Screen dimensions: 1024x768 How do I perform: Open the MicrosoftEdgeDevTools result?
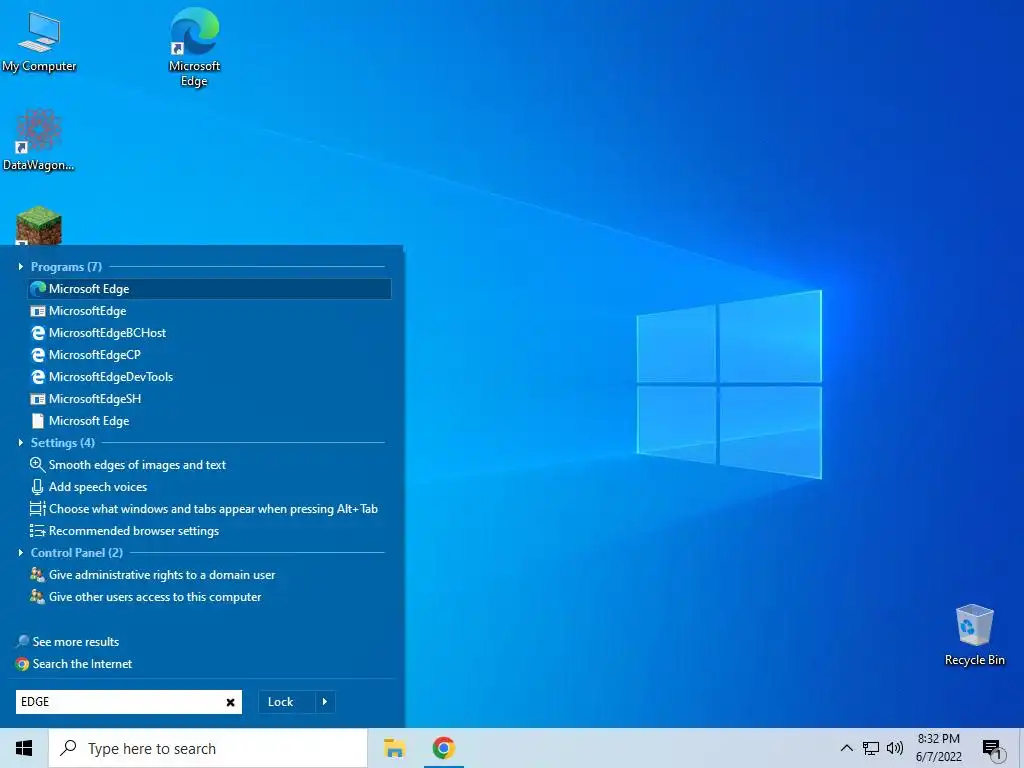point(210,377)
